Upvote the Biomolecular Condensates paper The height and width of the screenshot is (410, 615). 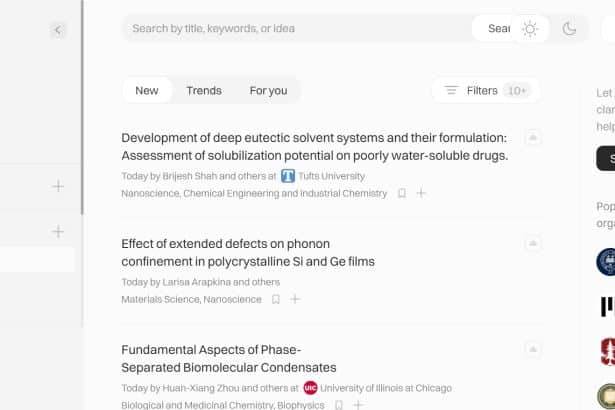click(x=533, y=349)
